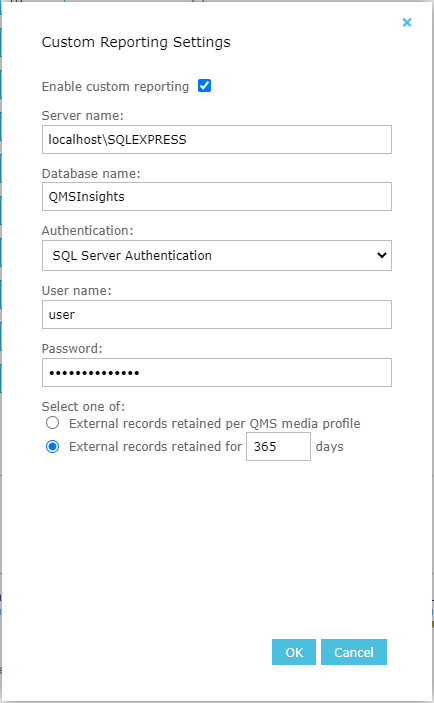Click the Select one of label
This screenshot has height=703, width=434.
[83, 406]
